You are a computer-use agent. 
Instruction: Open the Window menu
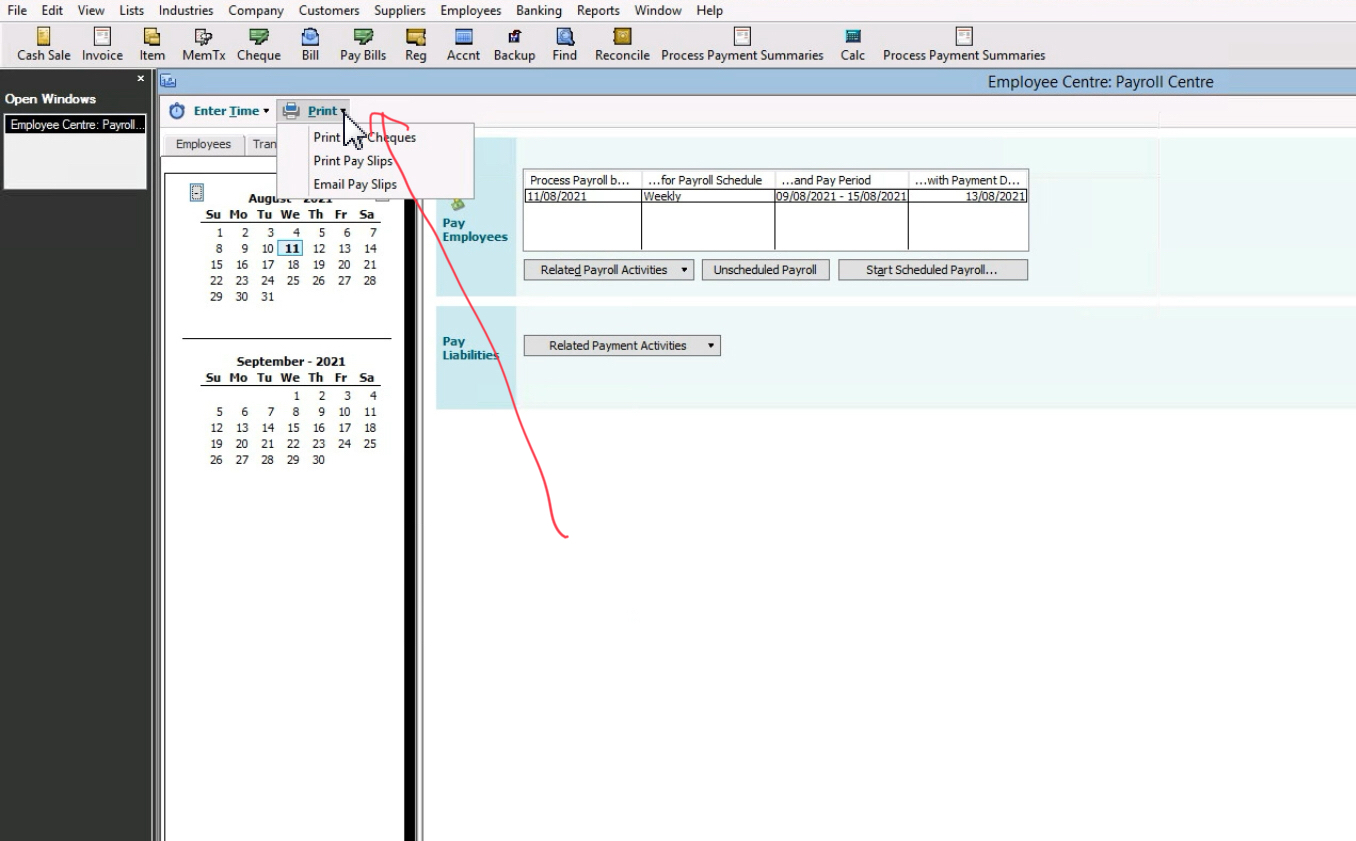coord(658,10)
